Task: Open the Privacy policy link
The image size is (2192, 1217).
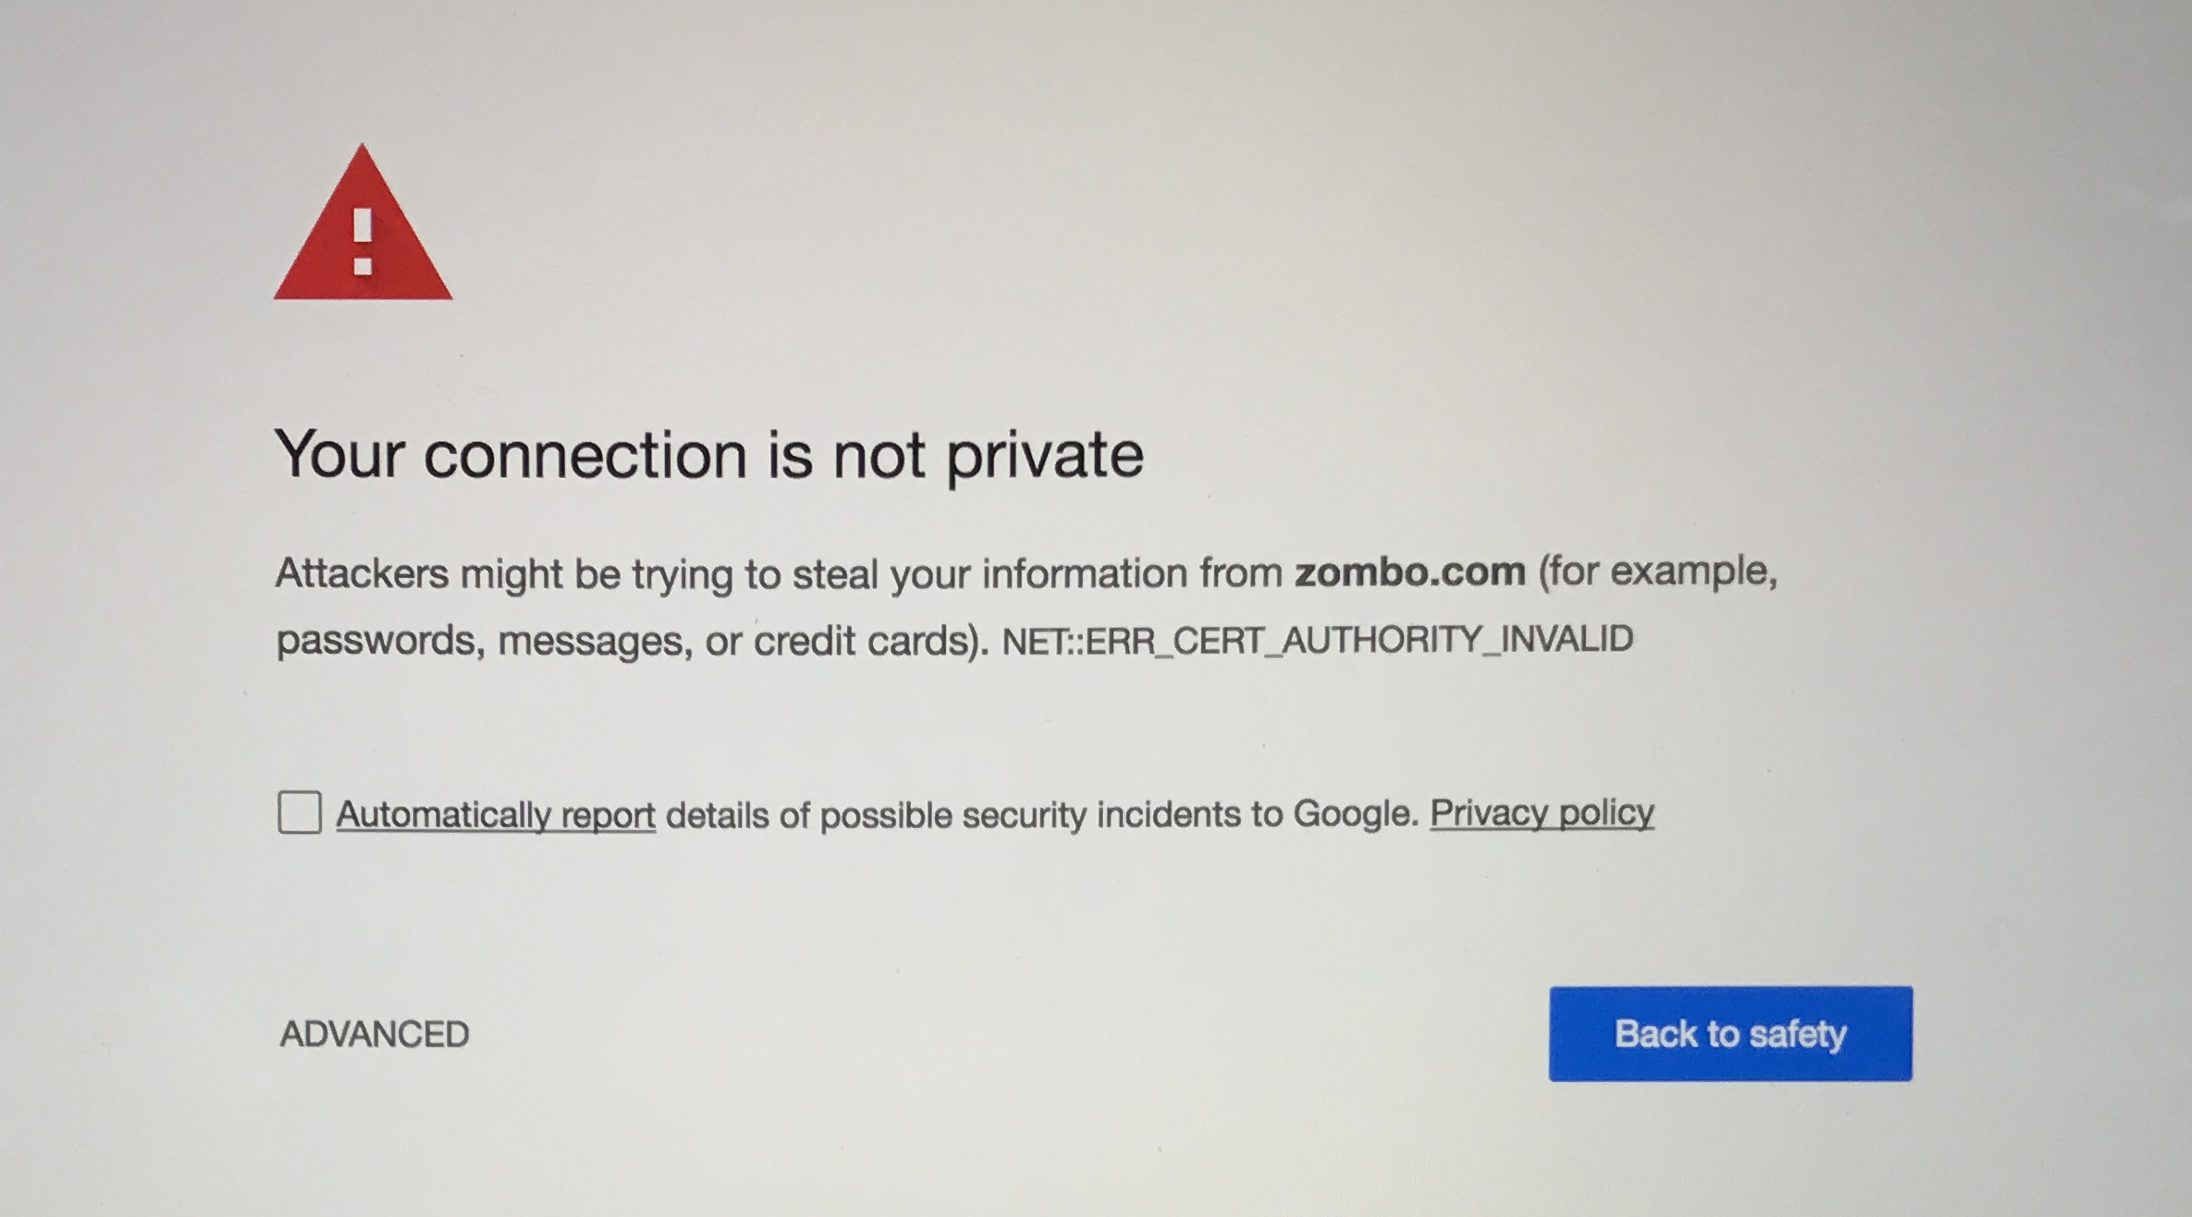Action: point(1544,812)
